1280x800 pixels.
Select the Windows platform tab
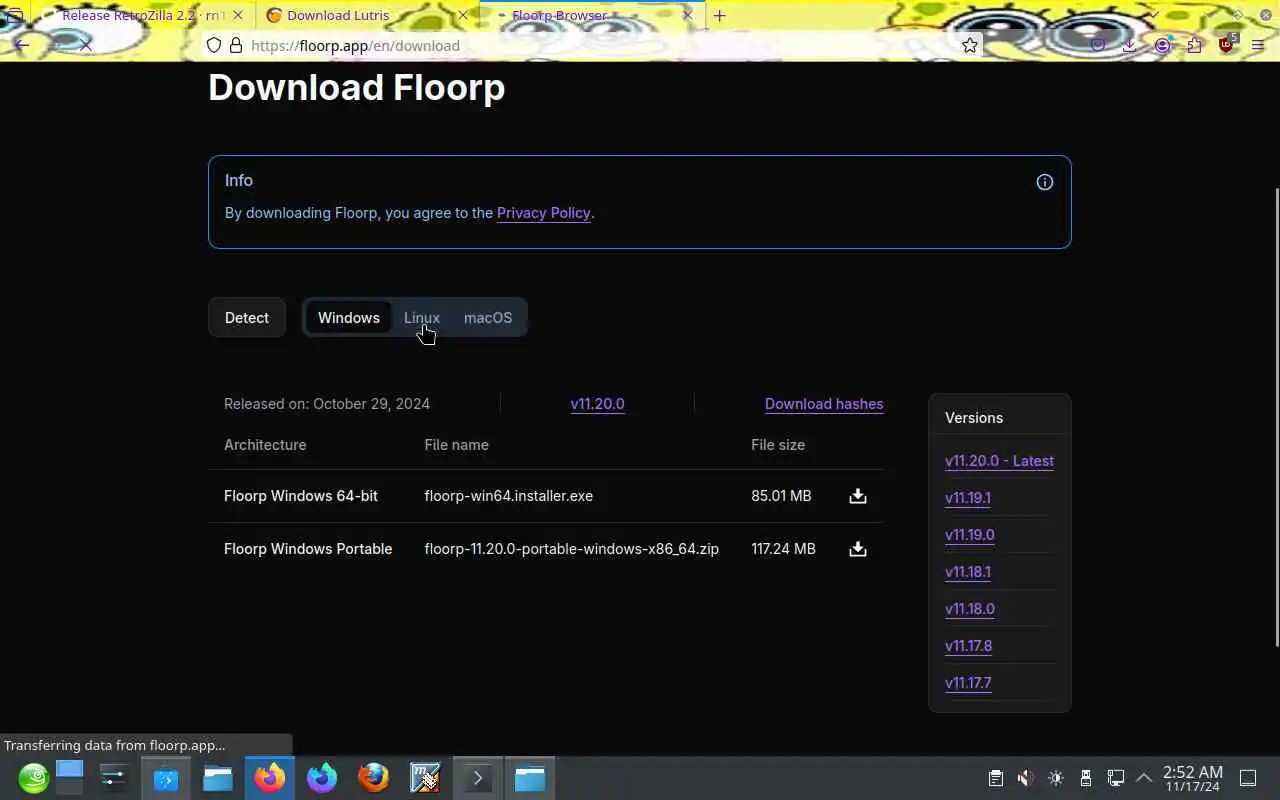click(x=348, y=318)
